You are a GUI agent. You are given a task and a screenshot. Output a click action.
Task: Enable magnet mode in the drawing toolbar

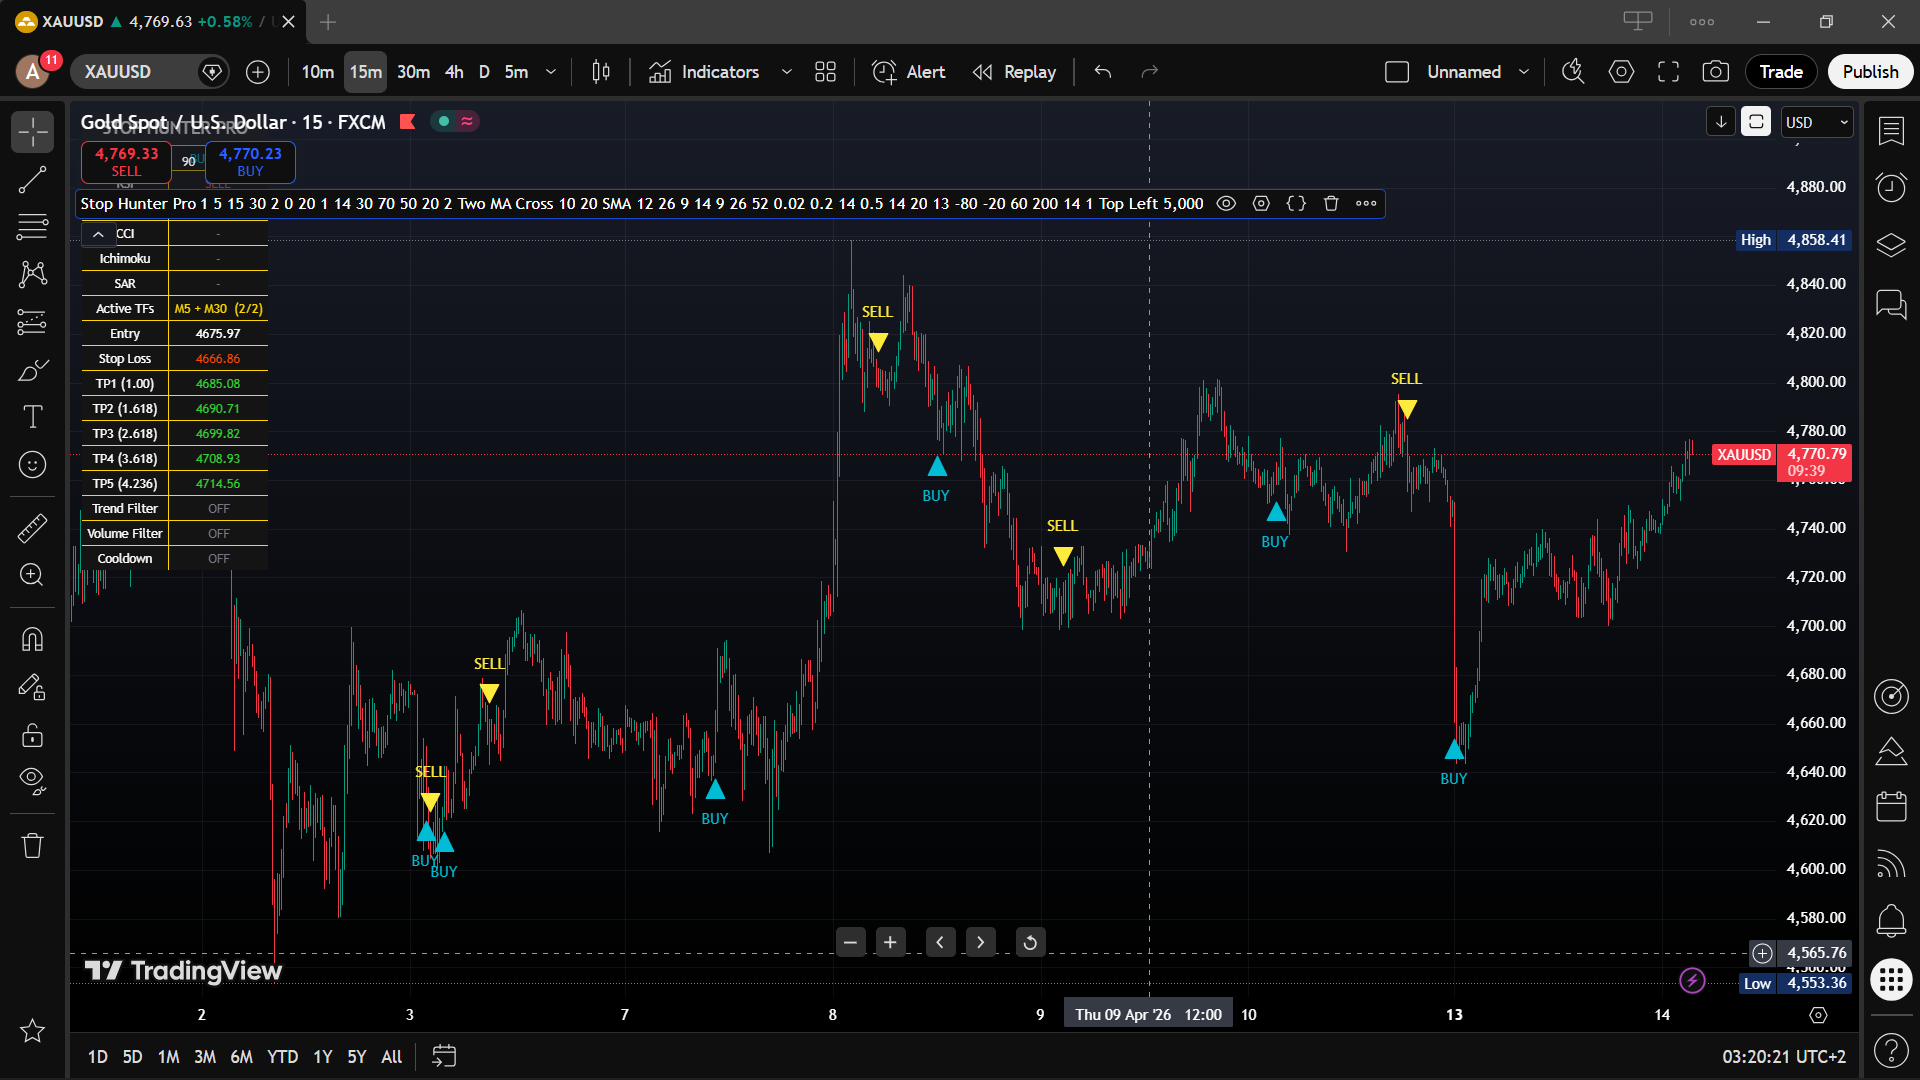click(33, 639)
